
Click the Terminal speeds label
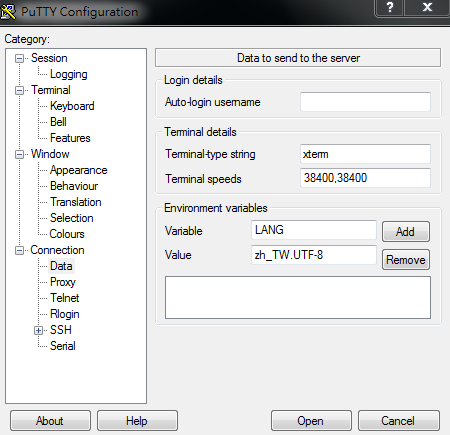[203, 179]
